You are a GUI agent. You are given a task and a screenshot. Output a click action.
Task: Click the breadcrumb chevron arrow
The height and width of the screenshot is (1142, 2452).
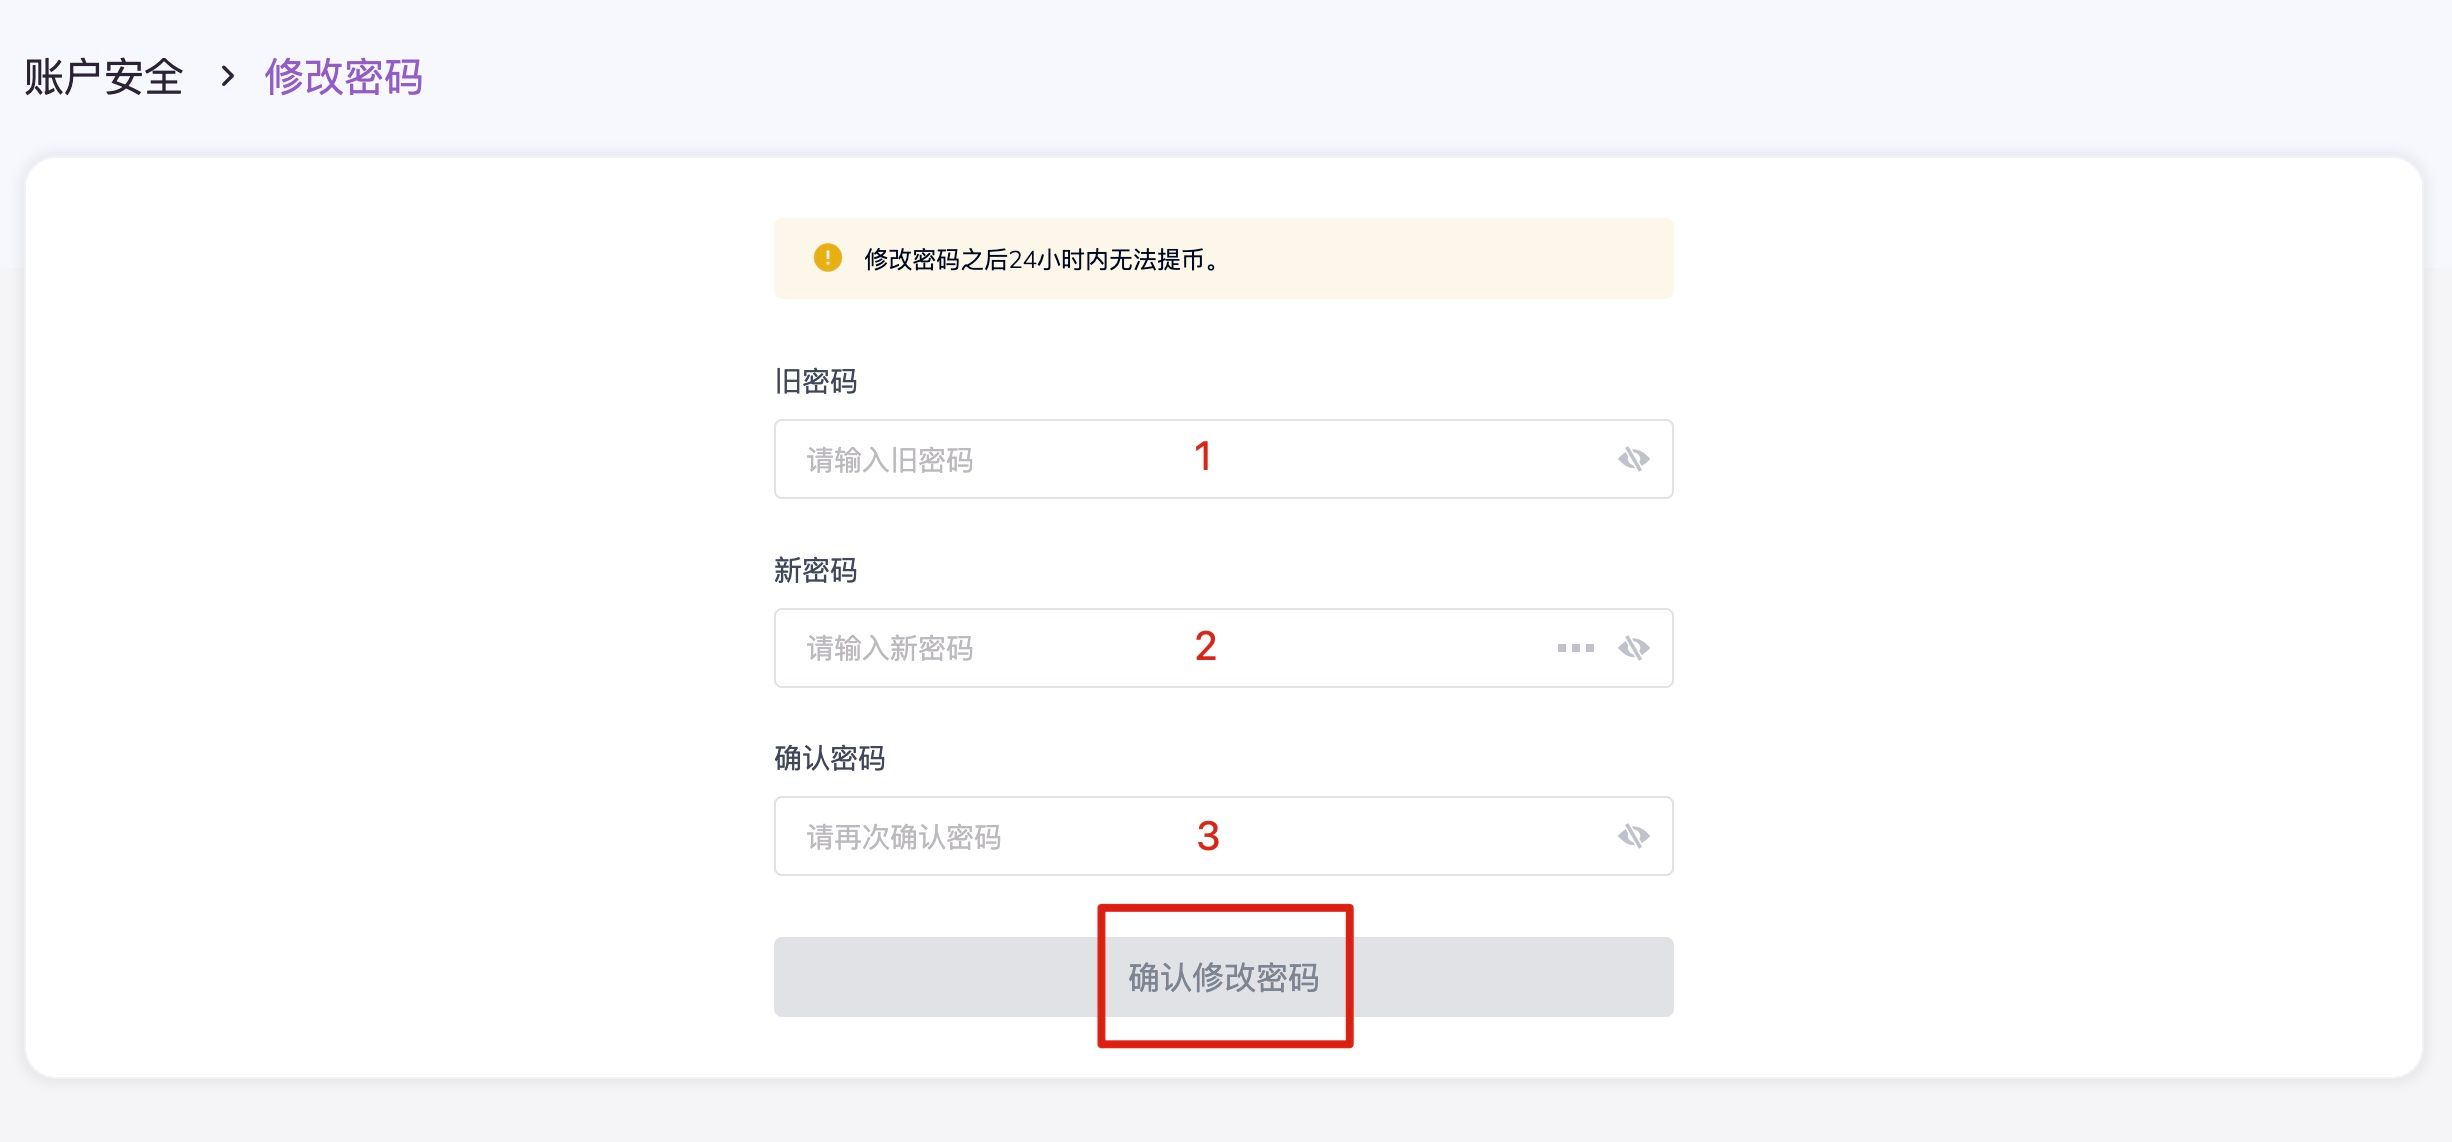[x=227, y=76]
